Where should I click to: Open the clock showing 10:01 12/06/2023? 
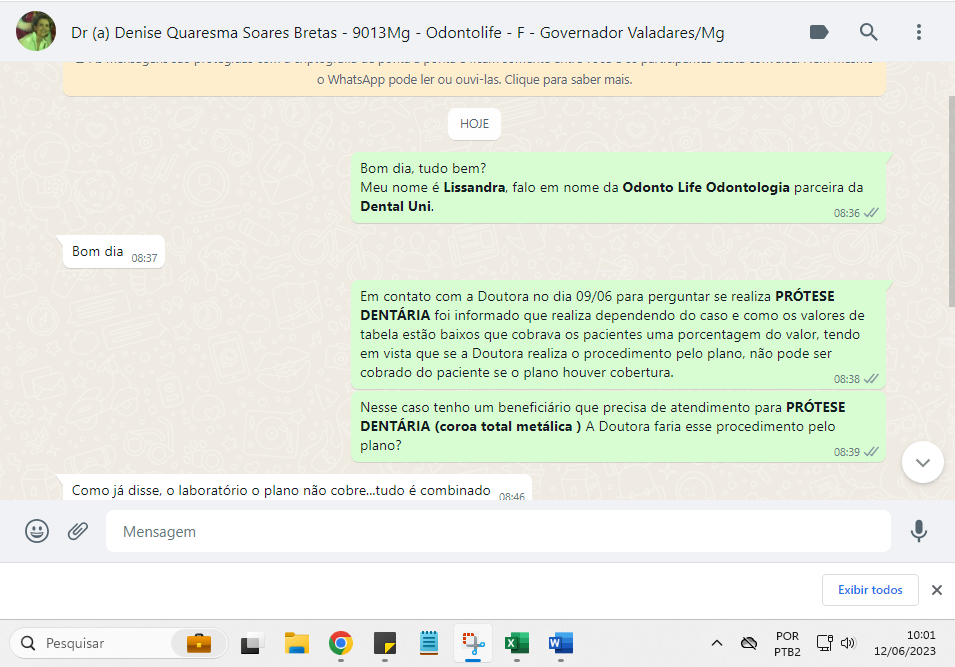click(904, 643)
